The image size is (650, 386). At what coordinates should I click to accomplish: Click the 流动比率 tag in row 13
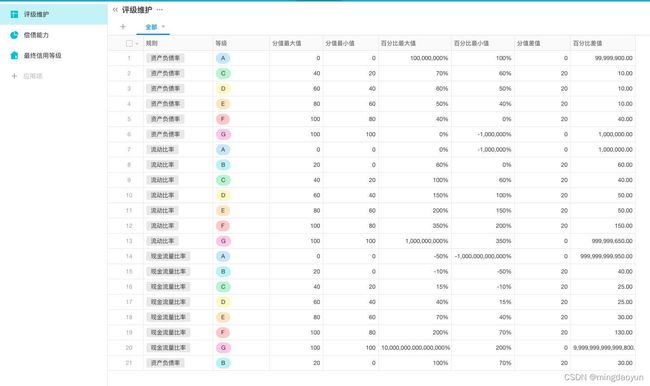click(x=162, y=241)
